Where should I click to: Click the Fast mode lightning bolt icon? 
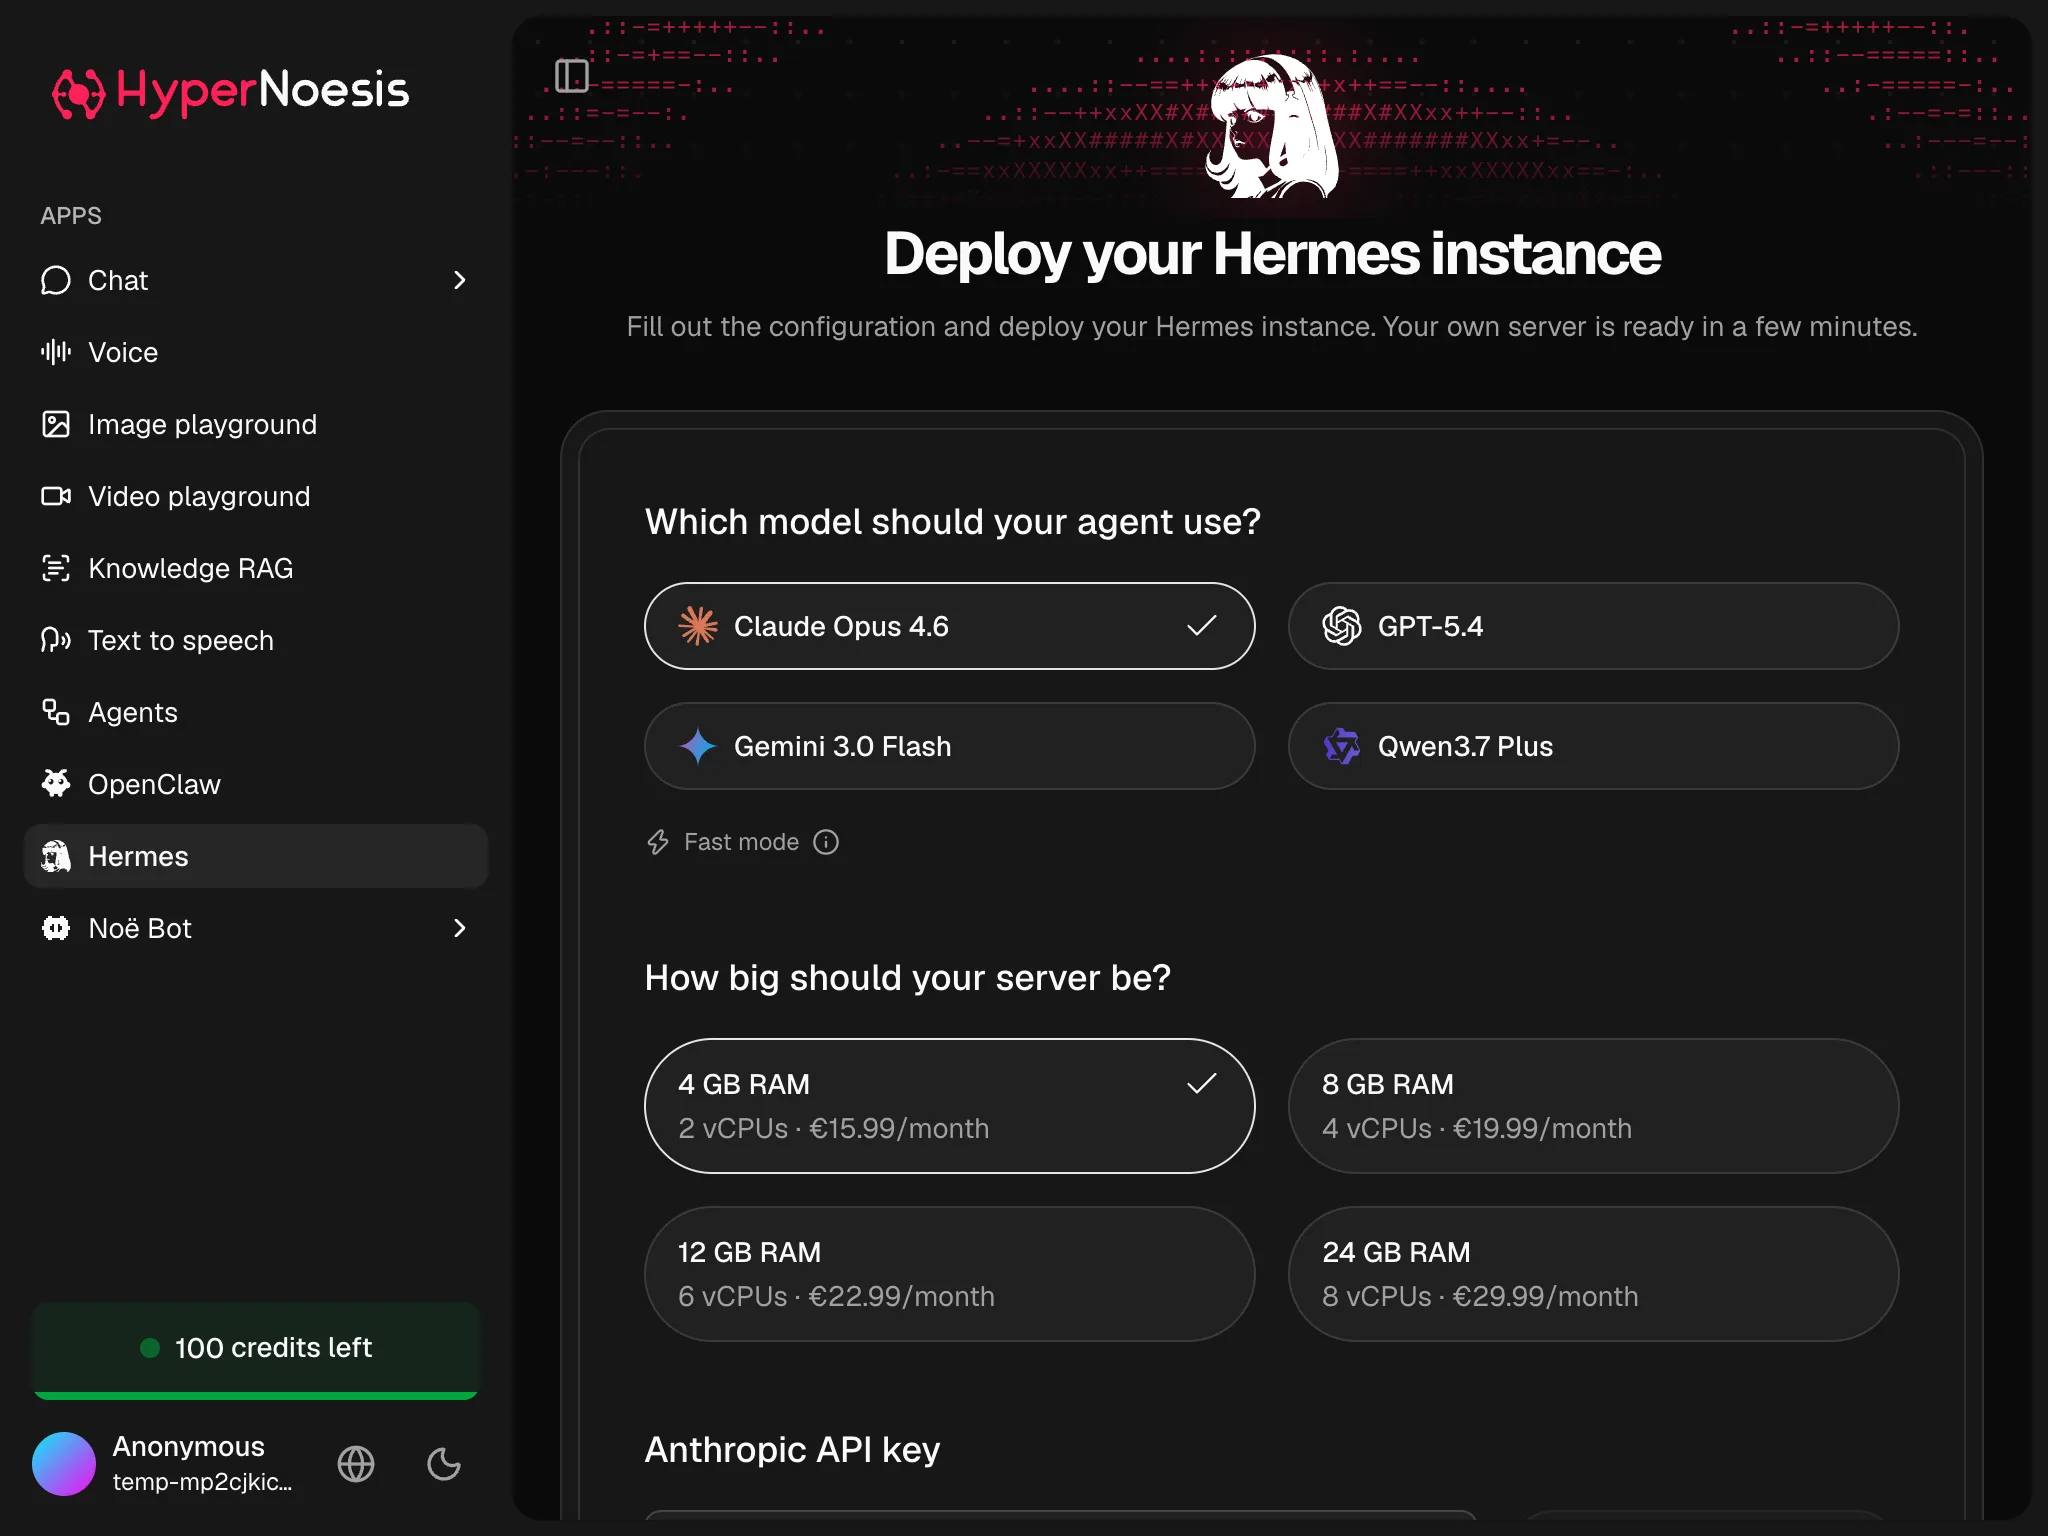658,842
